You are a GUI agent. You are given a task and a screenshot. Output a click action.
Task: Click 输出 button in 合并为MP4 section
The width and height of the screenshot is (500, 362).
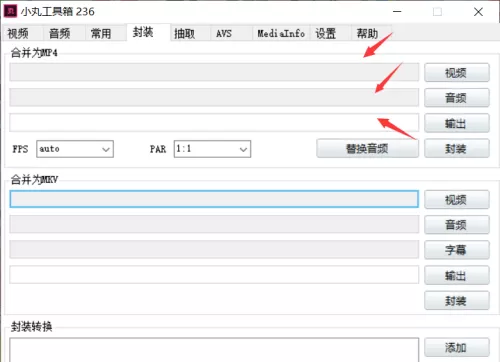click(457, 123)
